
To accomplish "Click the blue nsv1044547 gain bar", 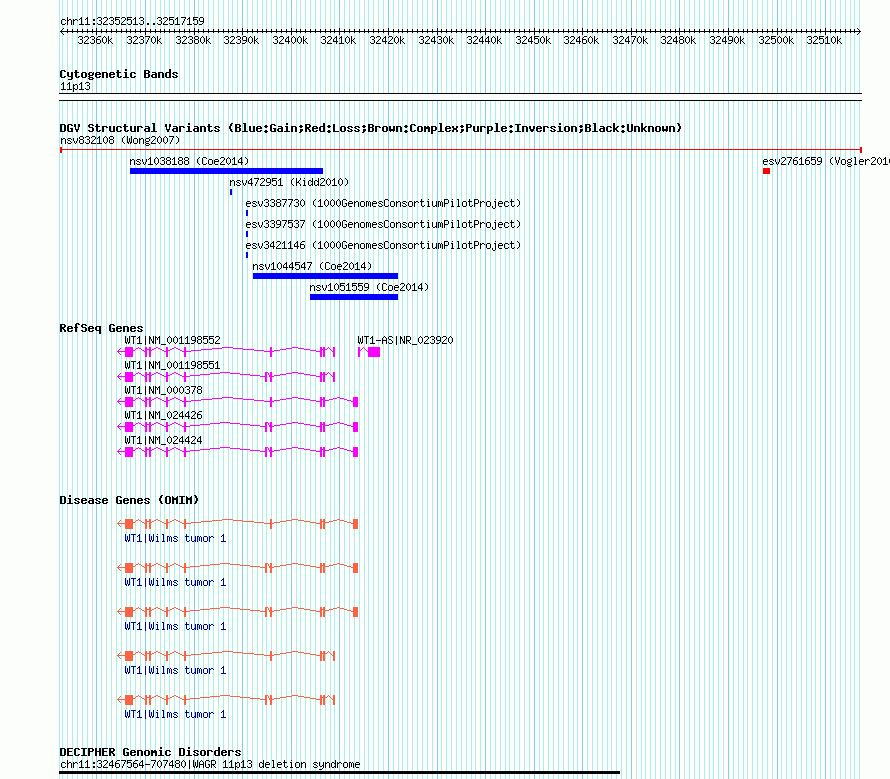I will click(x=325, y=276).
